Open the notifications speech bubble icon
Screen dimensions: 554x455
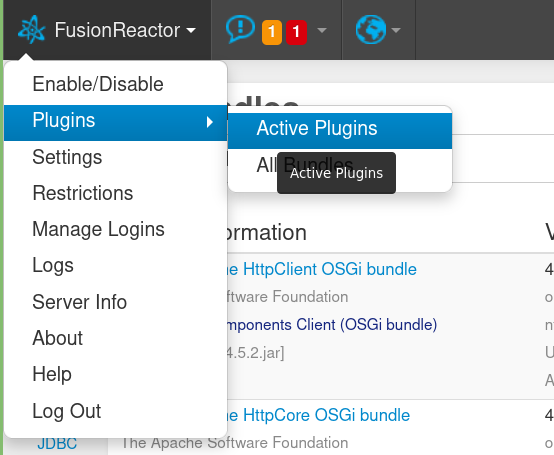pos(240,29)
